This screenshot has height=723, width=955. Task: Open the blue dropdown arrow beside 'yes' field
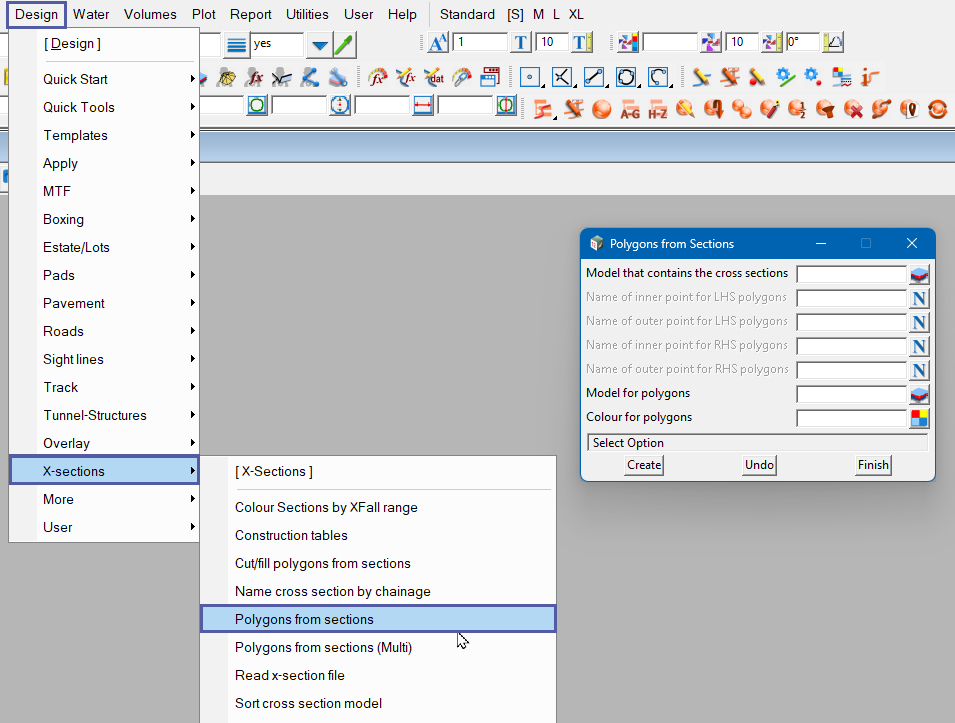click(319, 44)
